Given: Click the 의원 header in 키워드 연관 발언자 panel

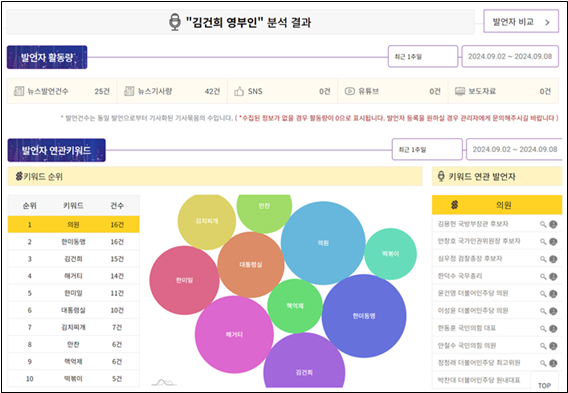Looking at the screenshot, I should tap(497, 205).
